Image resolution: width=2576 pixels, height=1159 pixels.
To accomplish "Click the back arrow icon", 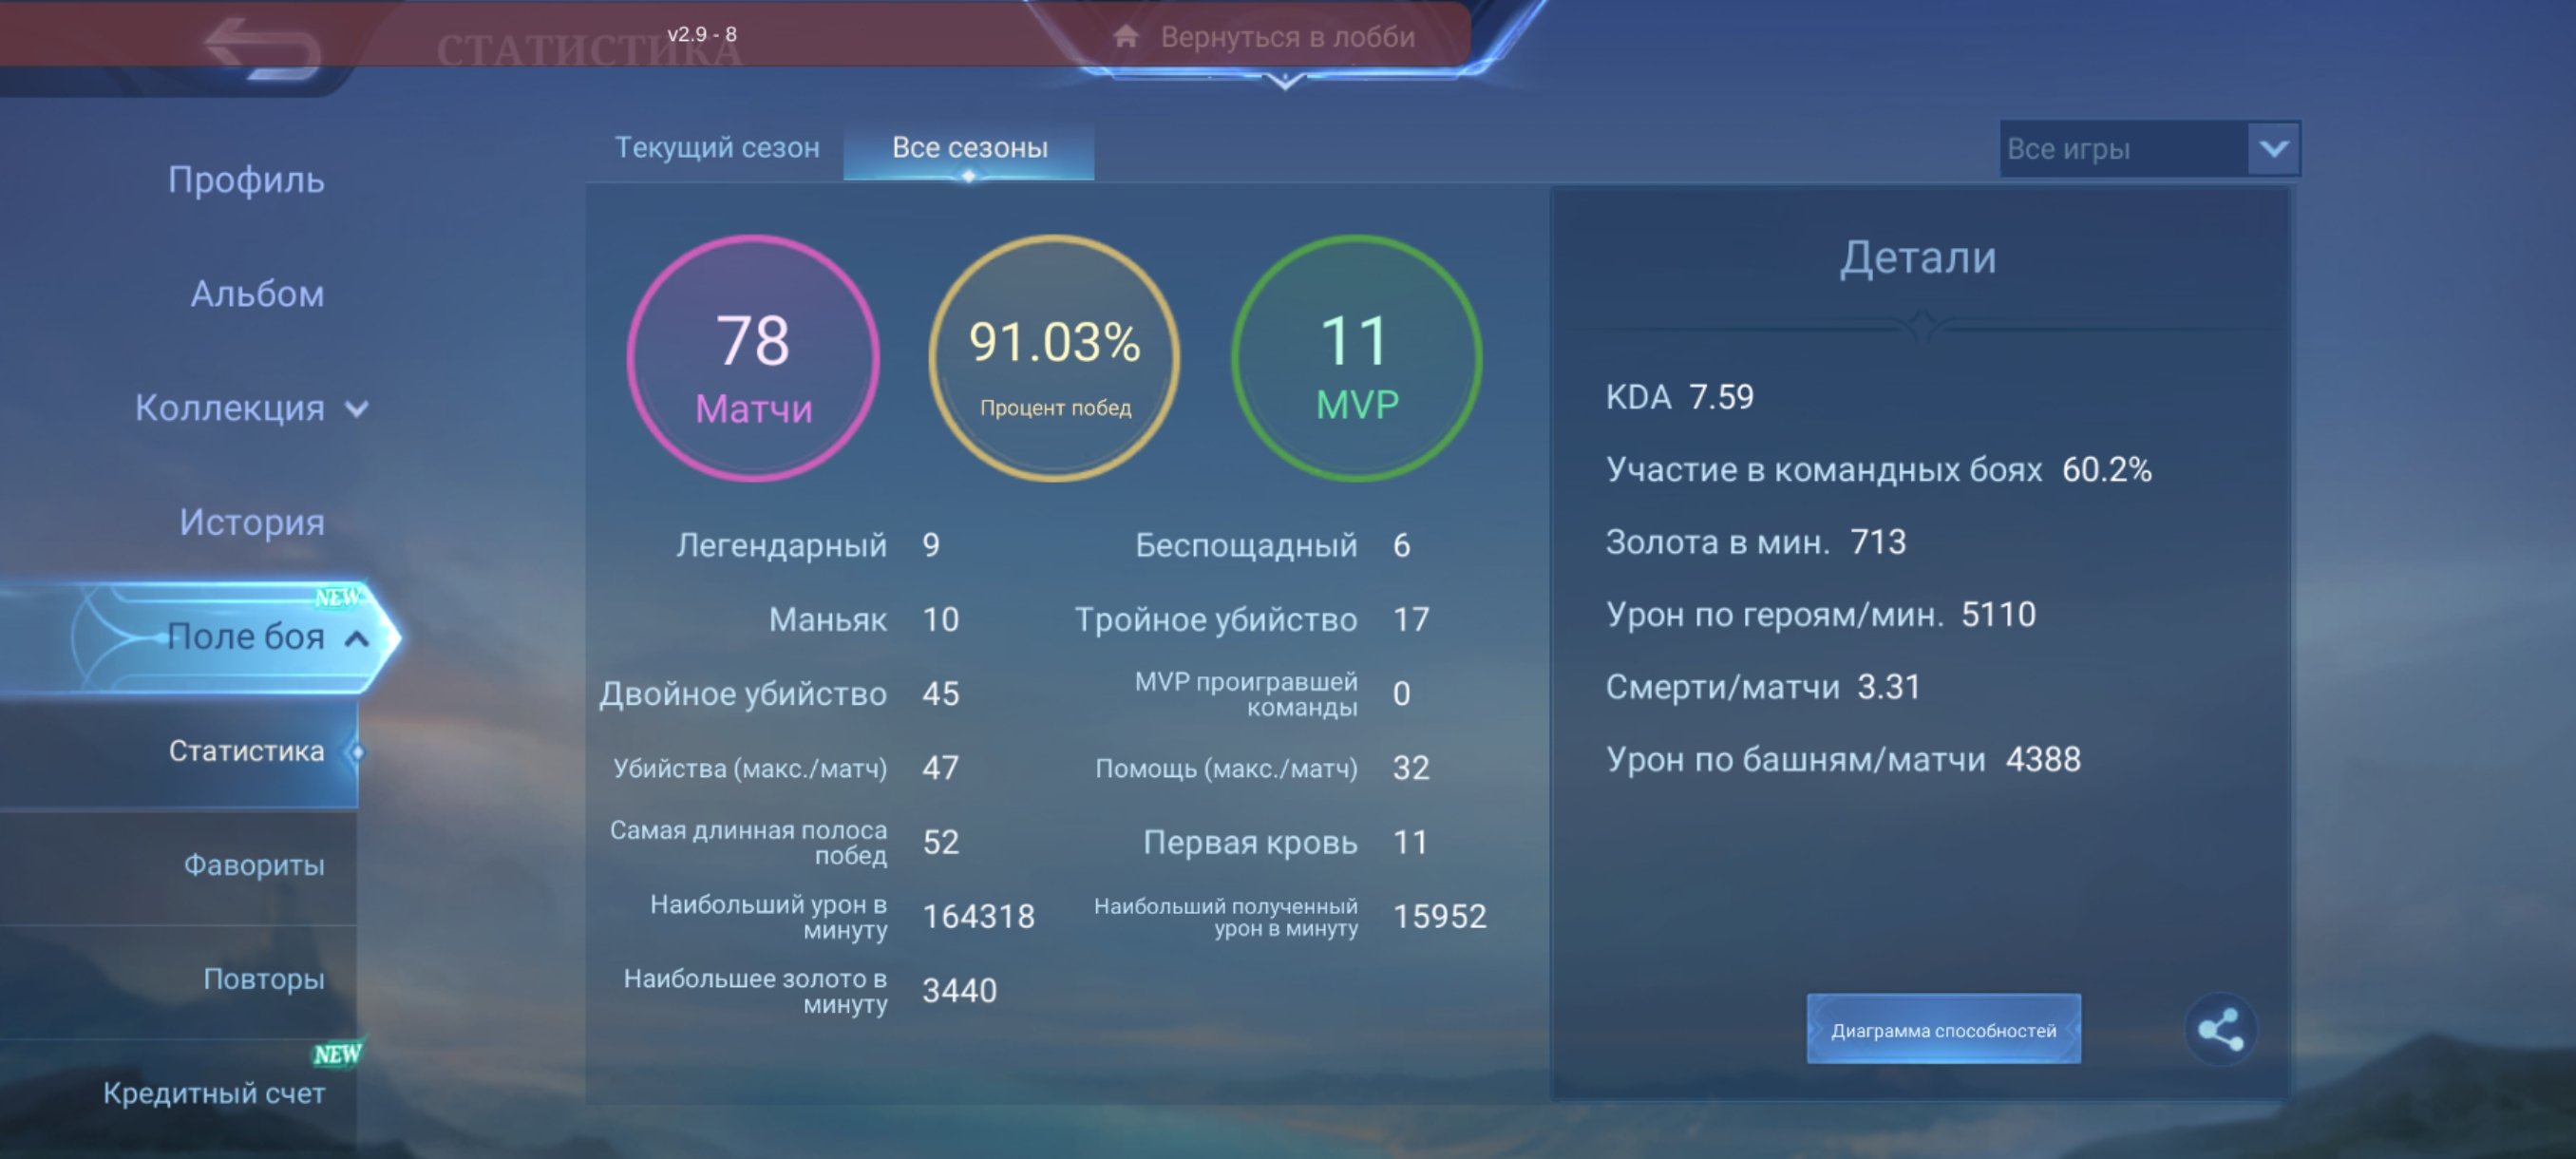I will (x=262, y=47).
